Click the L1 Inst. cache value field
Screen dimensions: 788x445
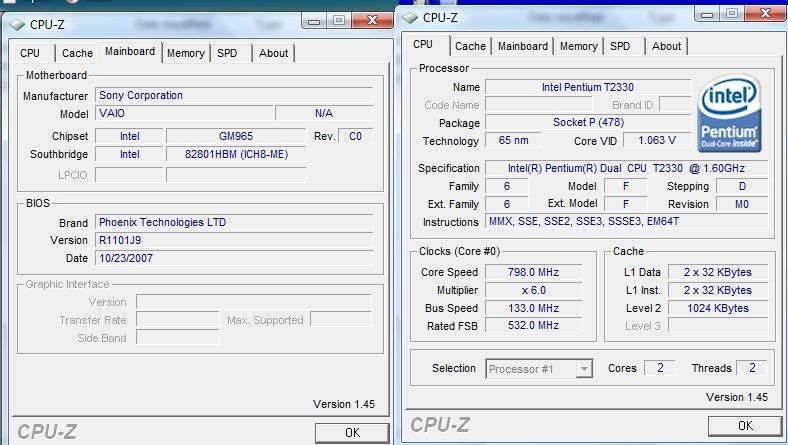718,291
